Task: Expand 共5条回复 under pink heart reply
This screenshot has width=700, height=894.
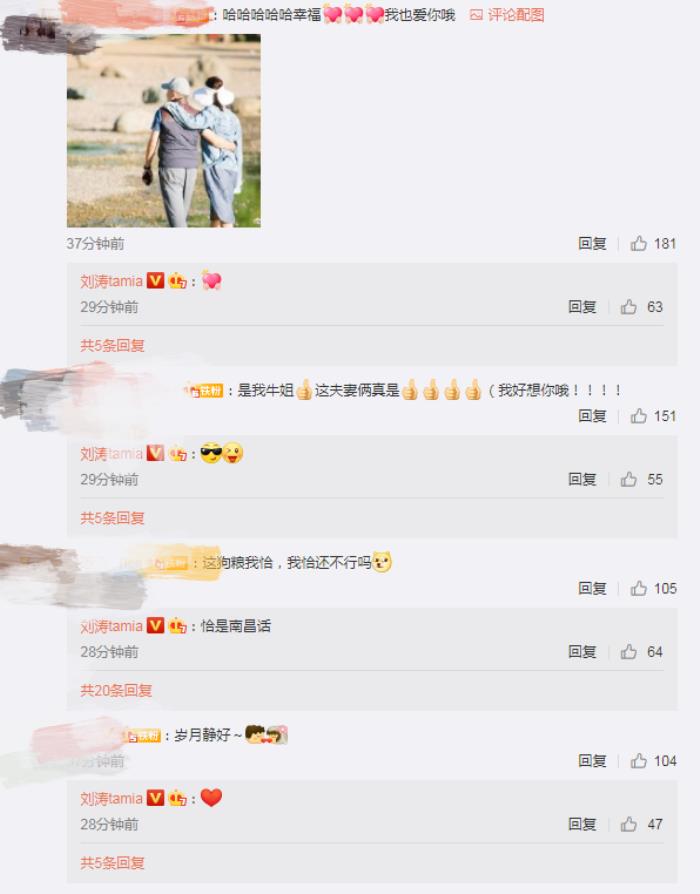Action: click(112, 345)
